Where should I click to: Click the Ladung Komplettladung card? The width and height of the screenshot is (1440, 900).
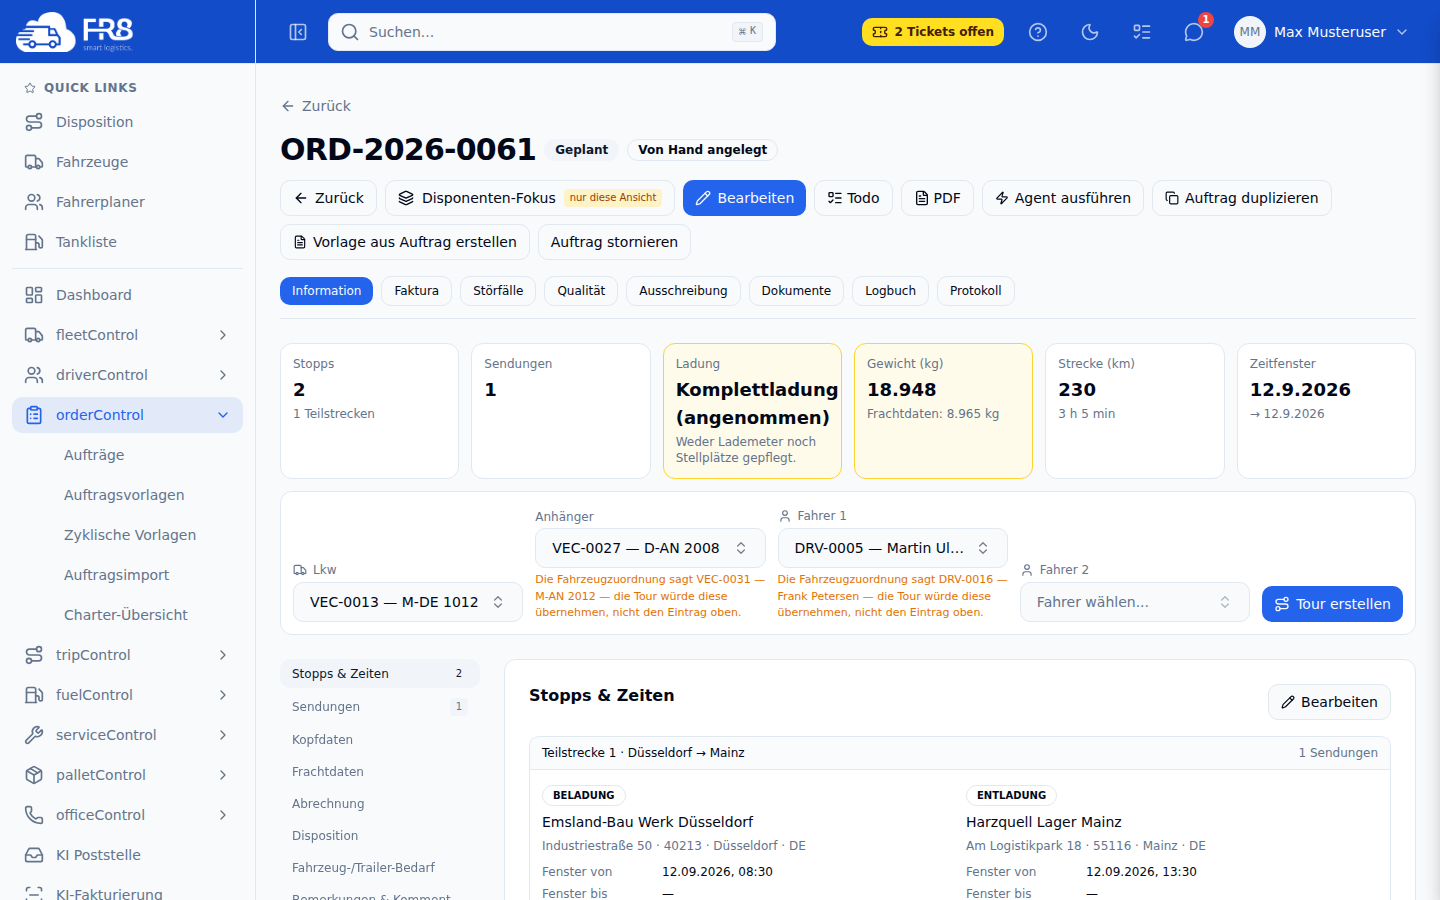pyautogui.click(x=752, y=411)
